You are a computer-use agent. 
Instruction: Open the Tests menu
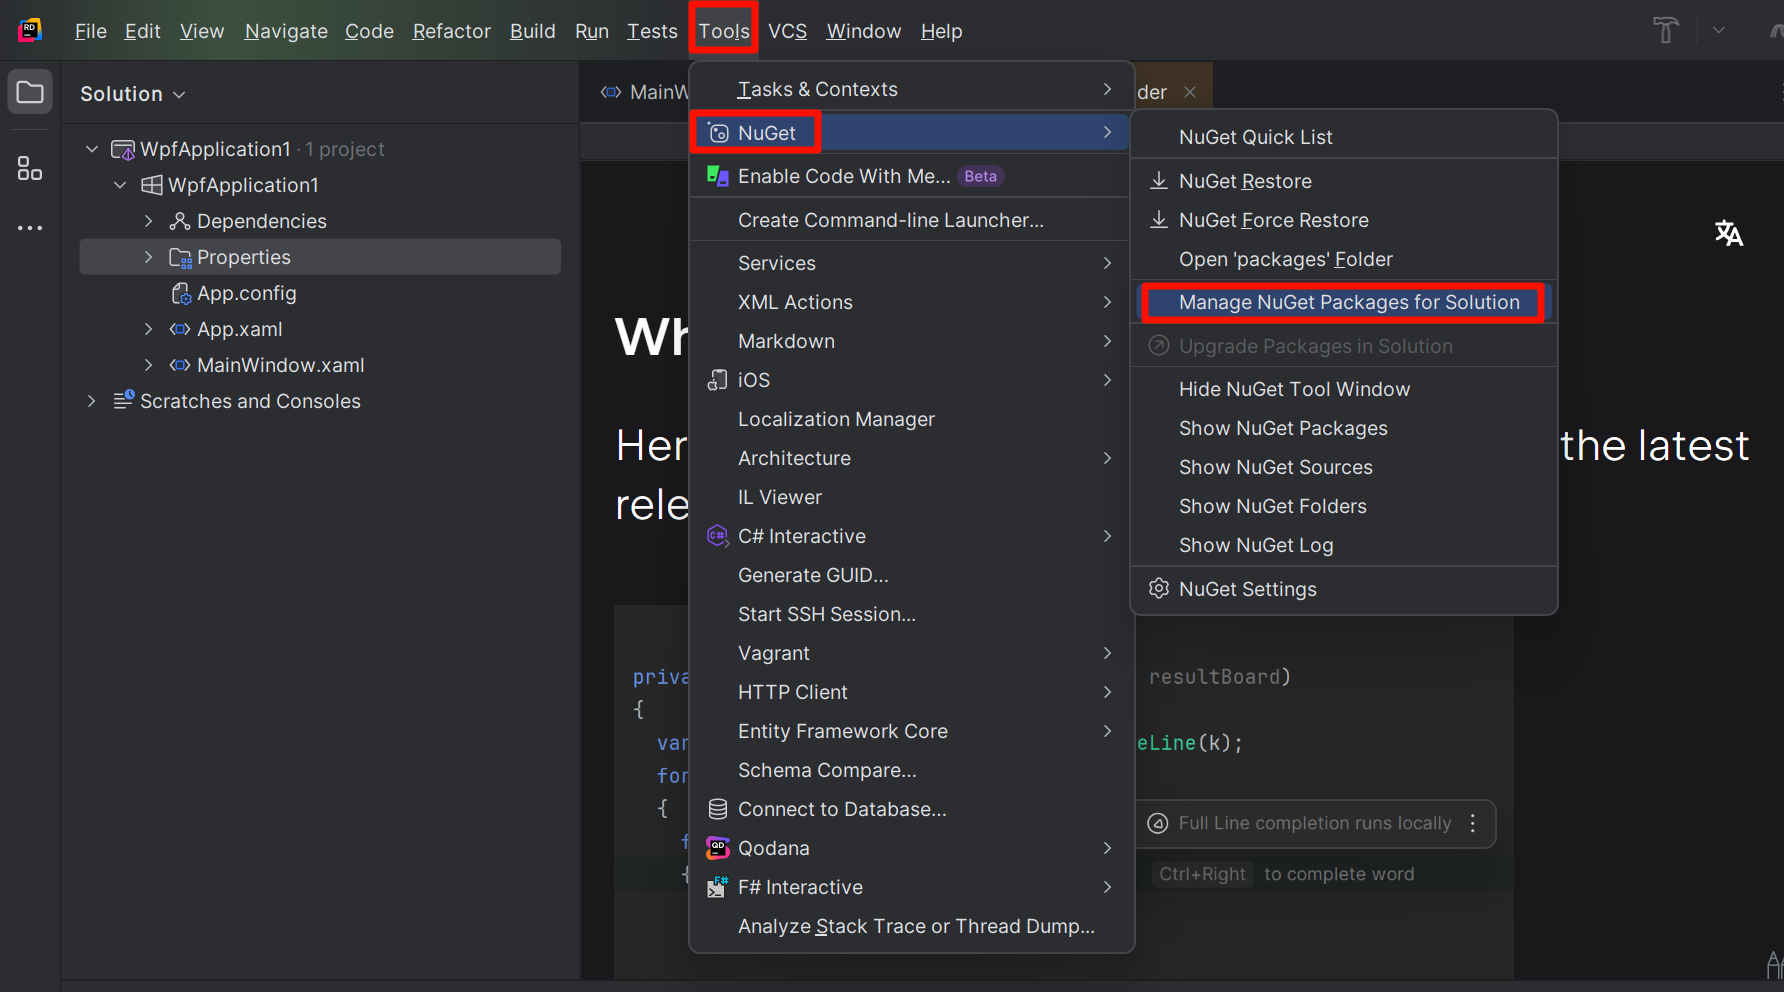tap(652, 31)
